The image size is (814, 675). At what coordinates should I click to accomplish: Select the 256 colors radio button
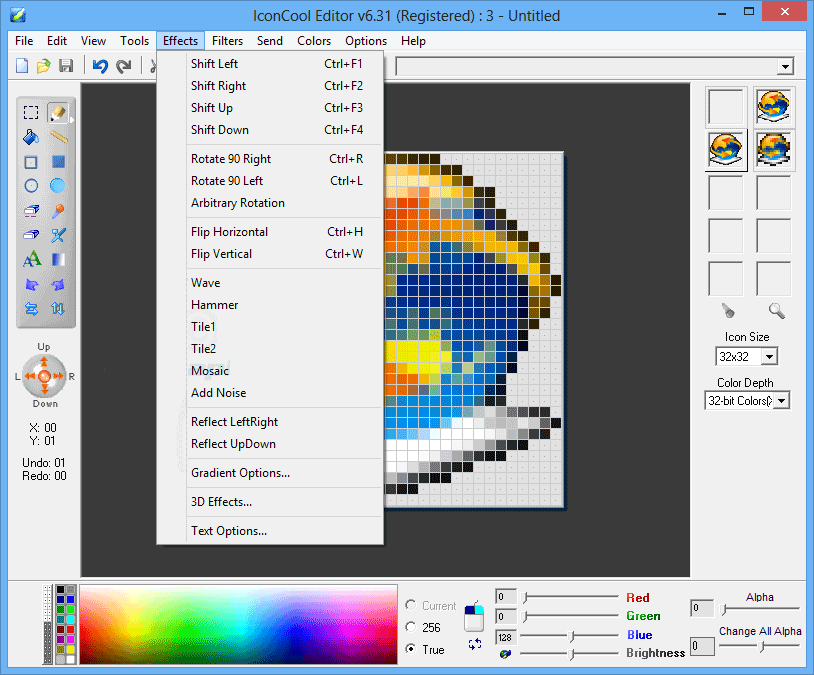(x=411, y=627)
